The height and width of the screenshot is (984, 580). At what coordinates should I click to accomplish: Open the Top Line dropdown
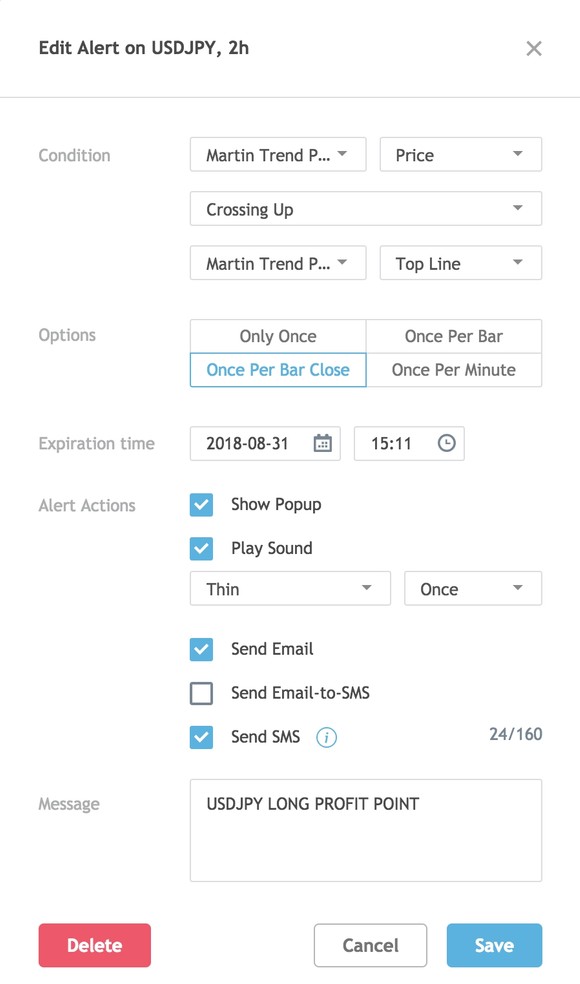pos(461,263)
